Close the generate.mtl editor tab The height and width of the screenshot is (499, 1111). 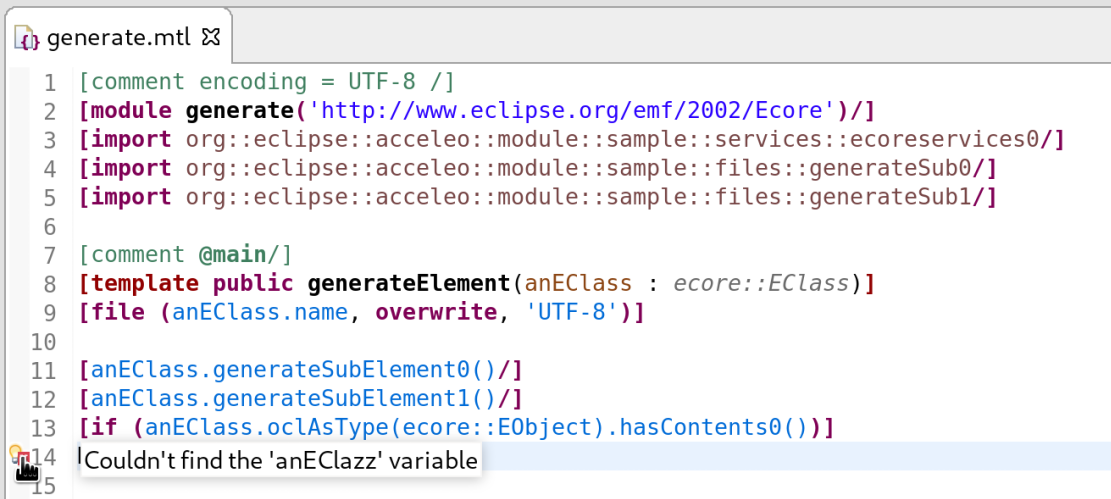(x=211, y=38)
